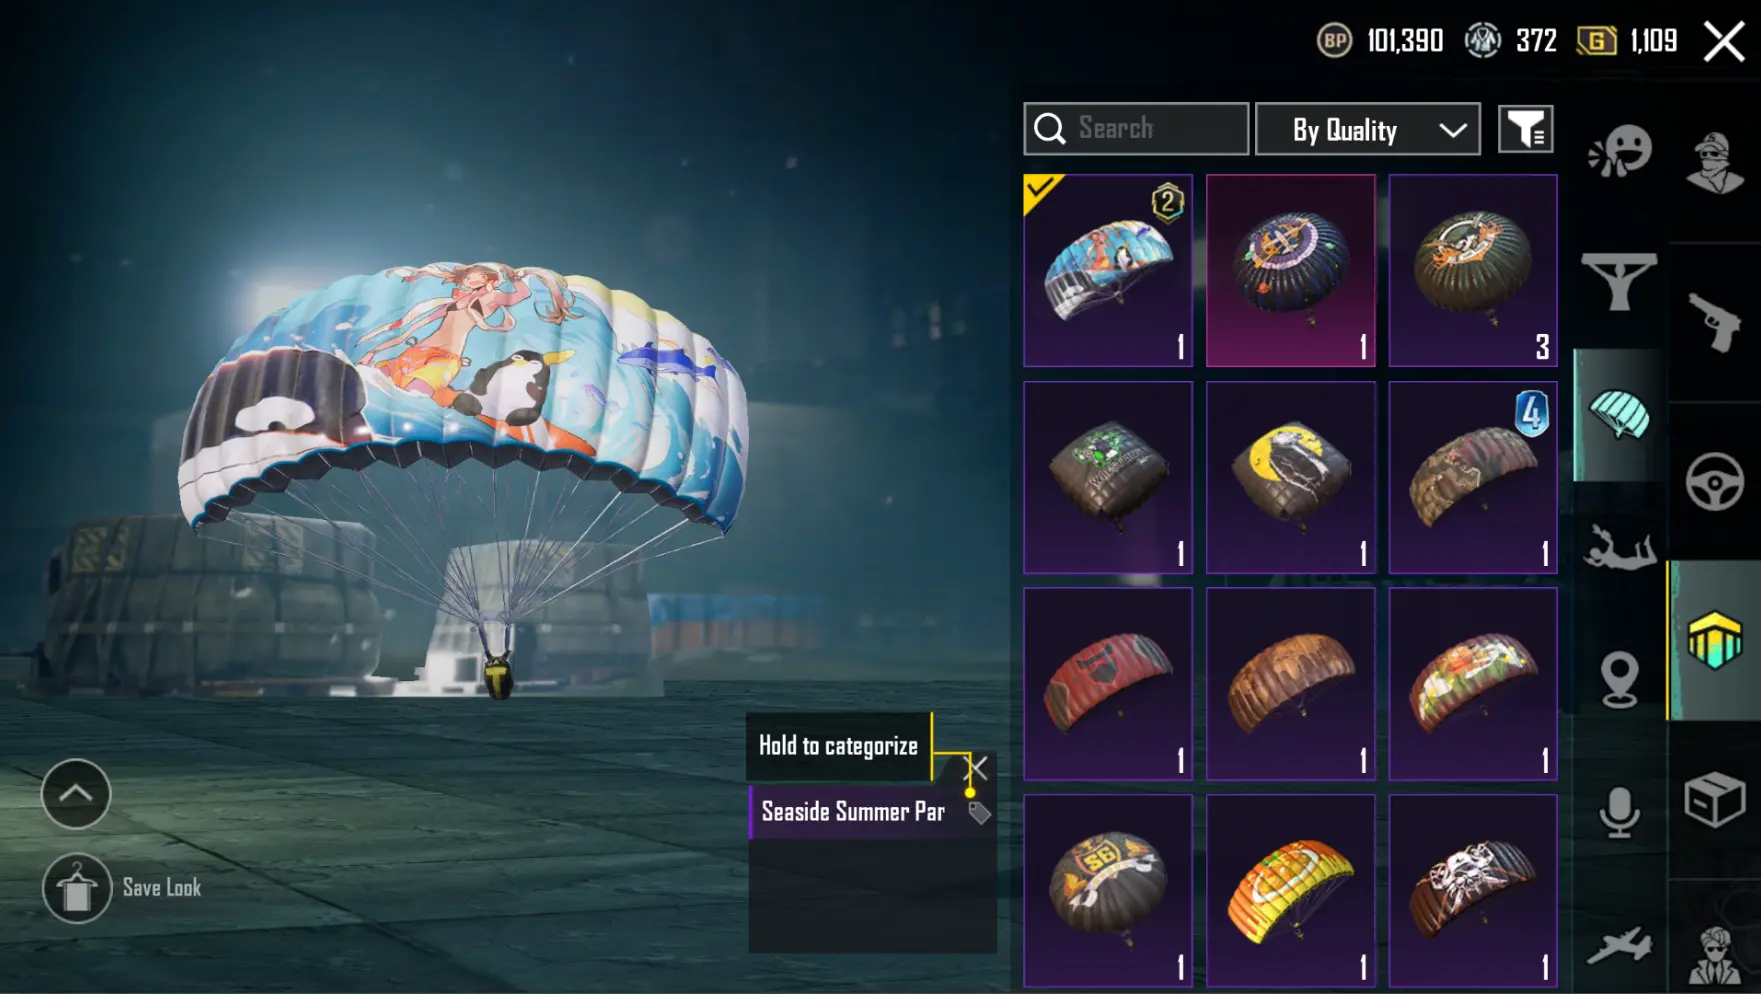Switch to the highlighted backpack tab

(x=1714, y=640)
